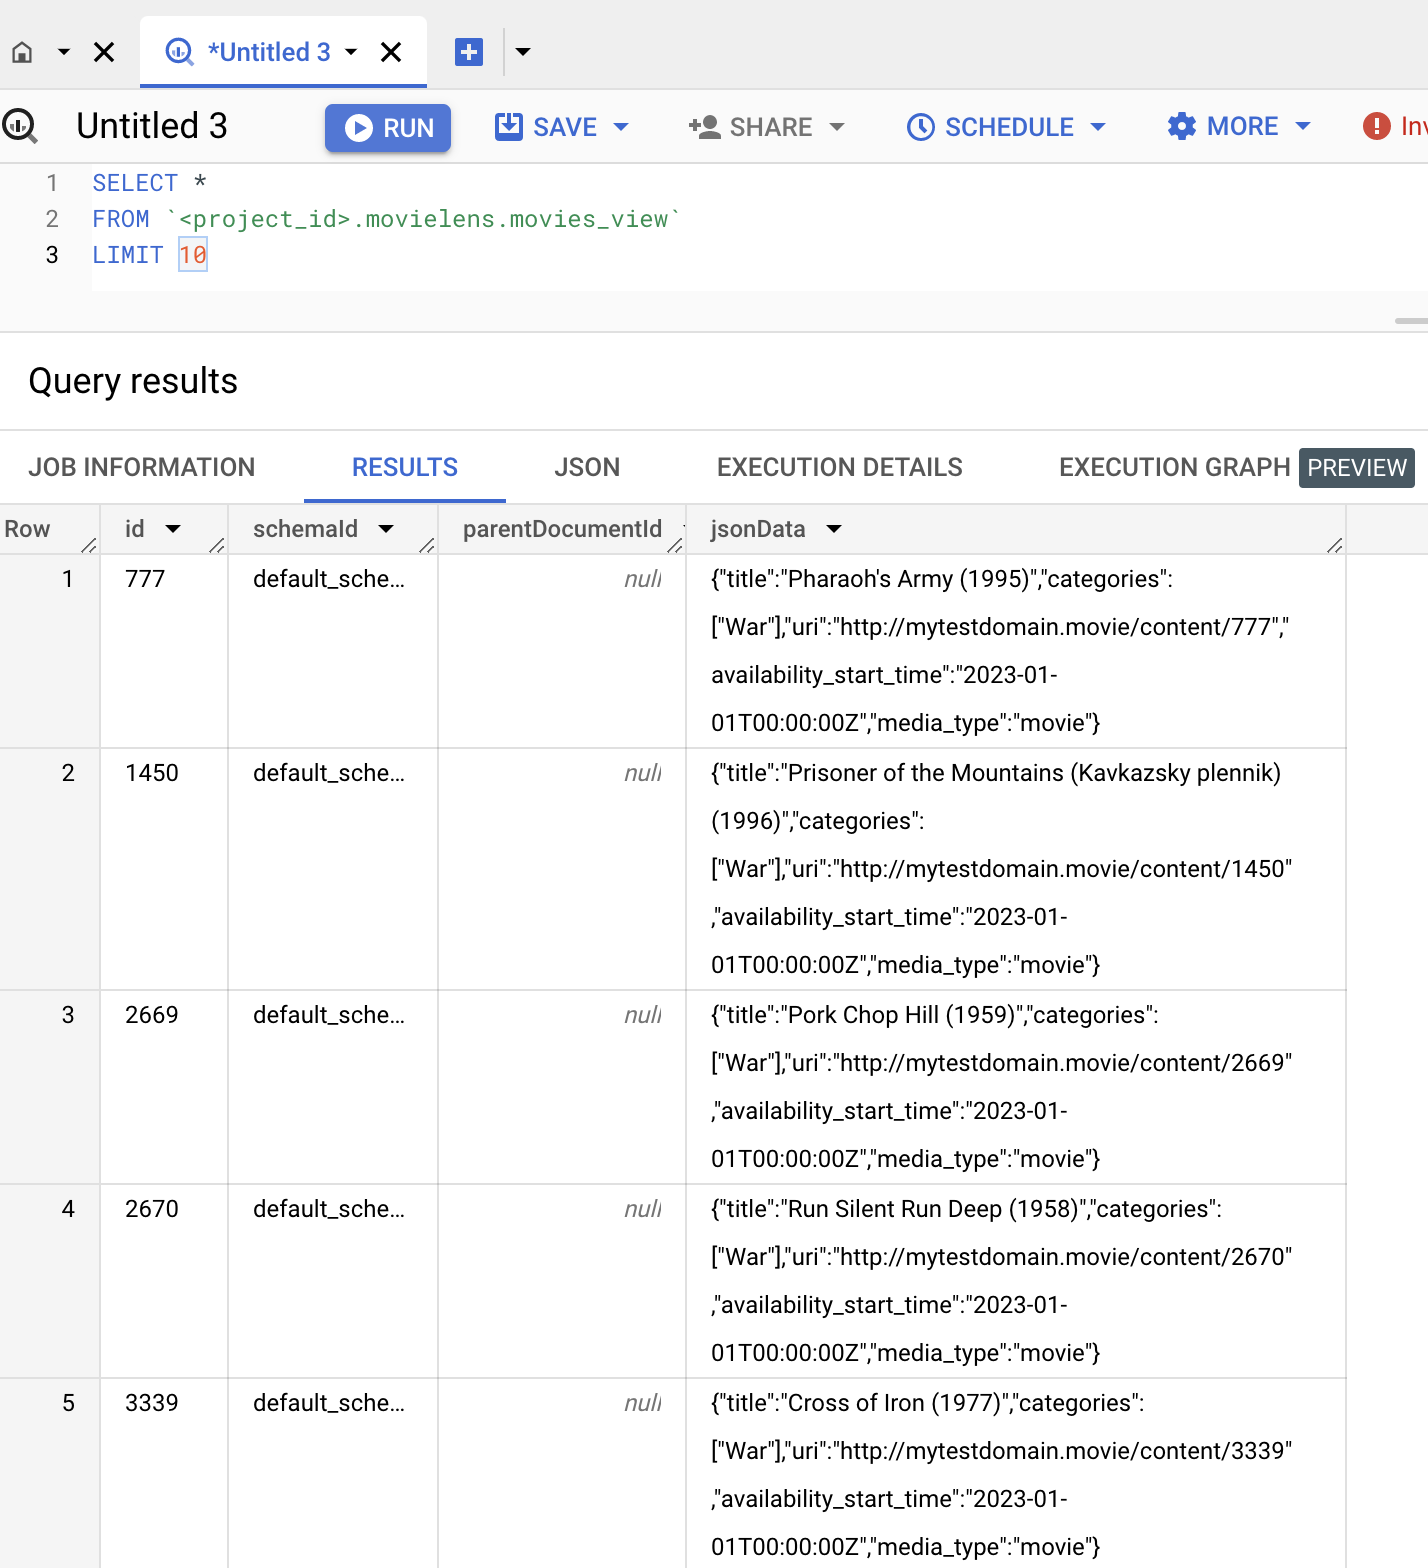This screenshot has height=1568, width=1428.
Task: Click the LIMIT value 10 in editor
Action: (193, 255)
